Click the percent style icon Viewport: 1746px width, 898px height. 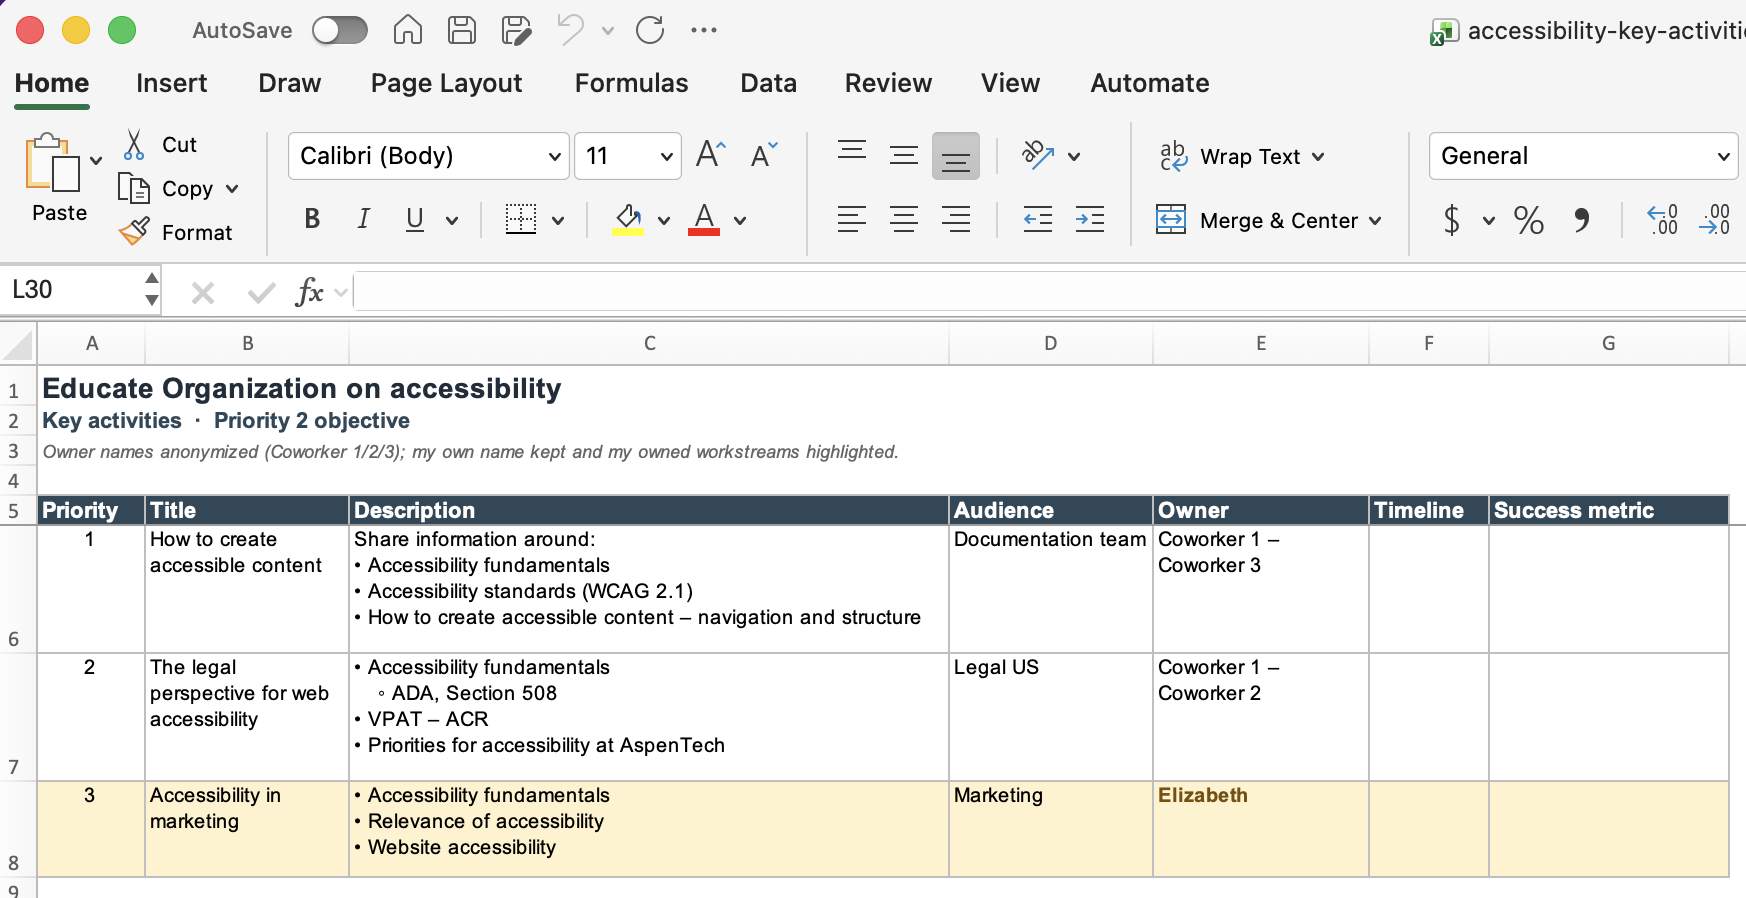1528,220
